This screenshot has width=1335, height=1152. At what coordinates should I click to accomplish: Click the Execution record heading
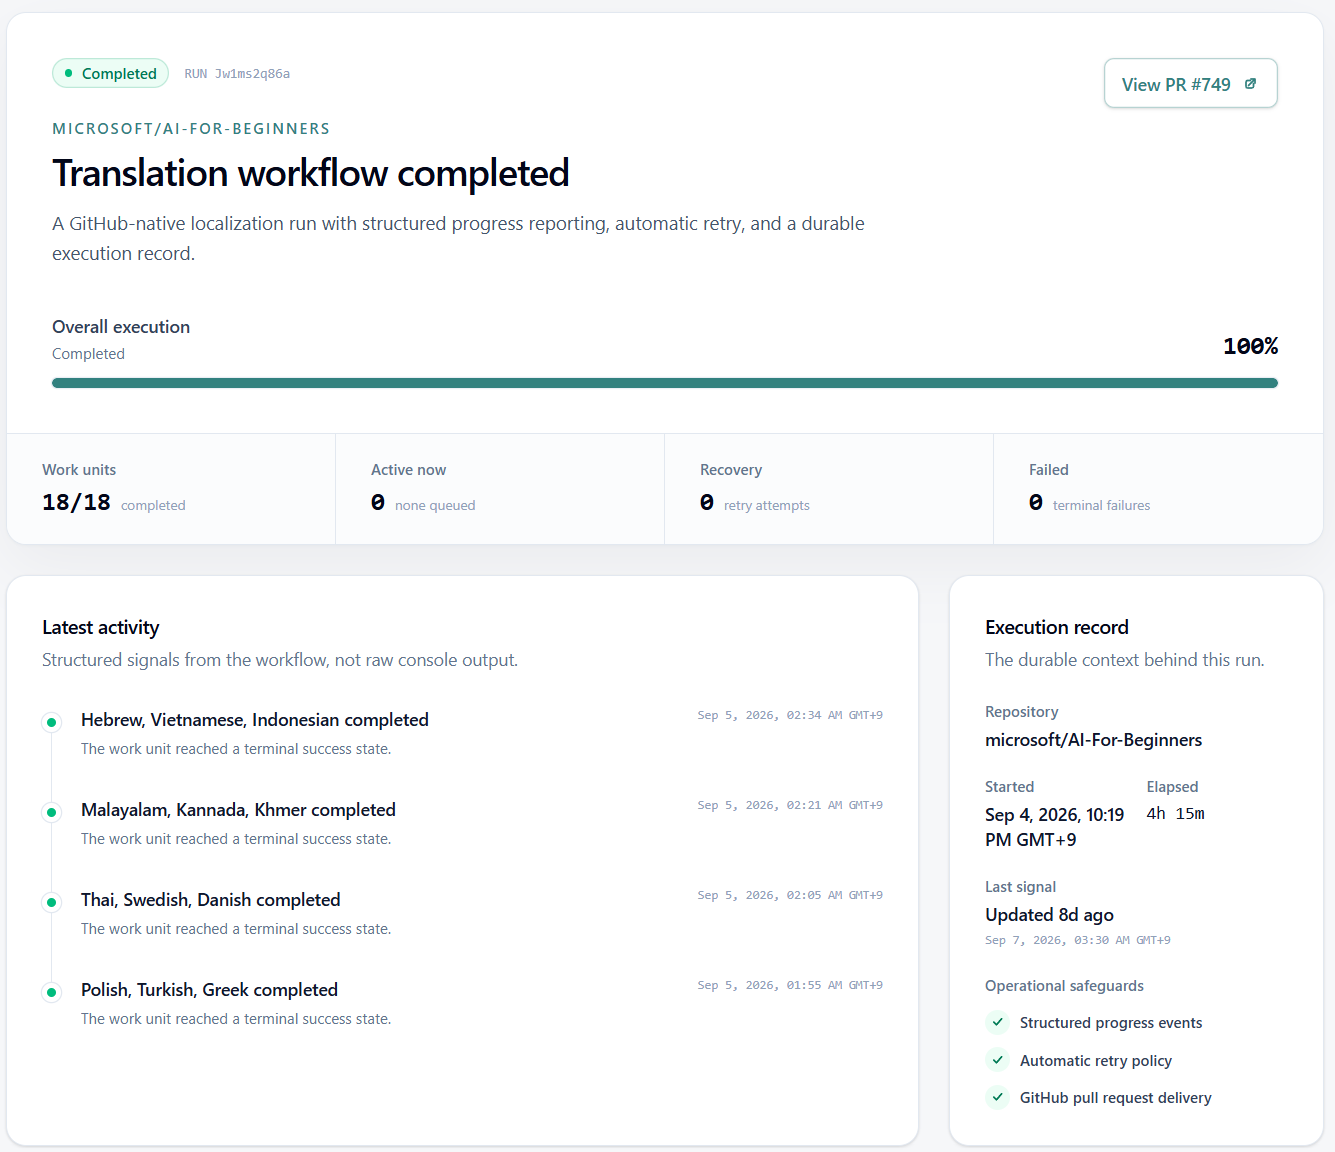pos(1057,627)
